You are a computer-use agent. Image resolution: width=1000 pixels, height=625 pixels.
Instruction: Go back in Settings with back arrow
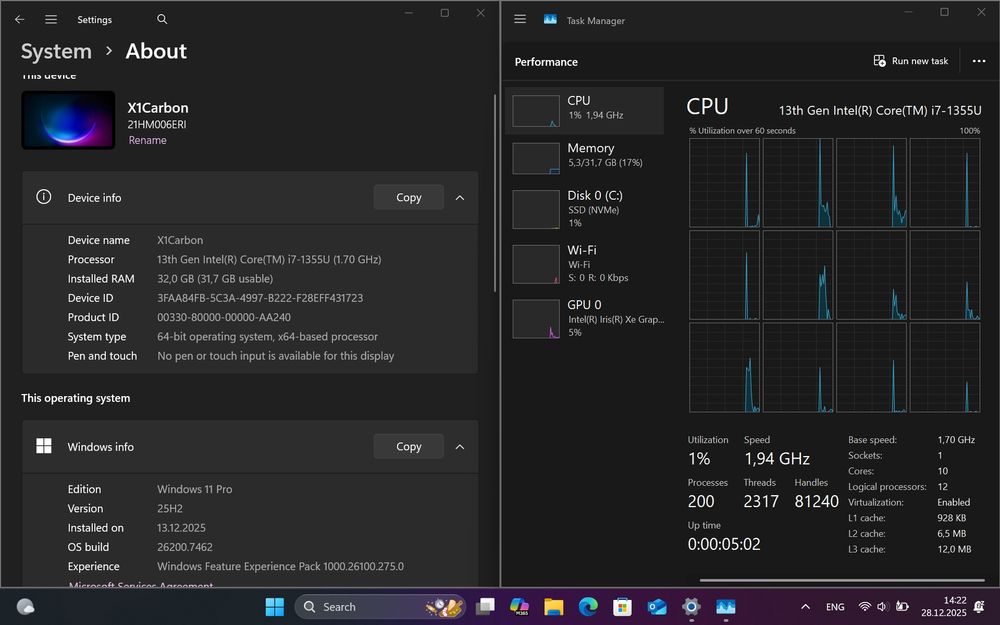coord(20,20)
